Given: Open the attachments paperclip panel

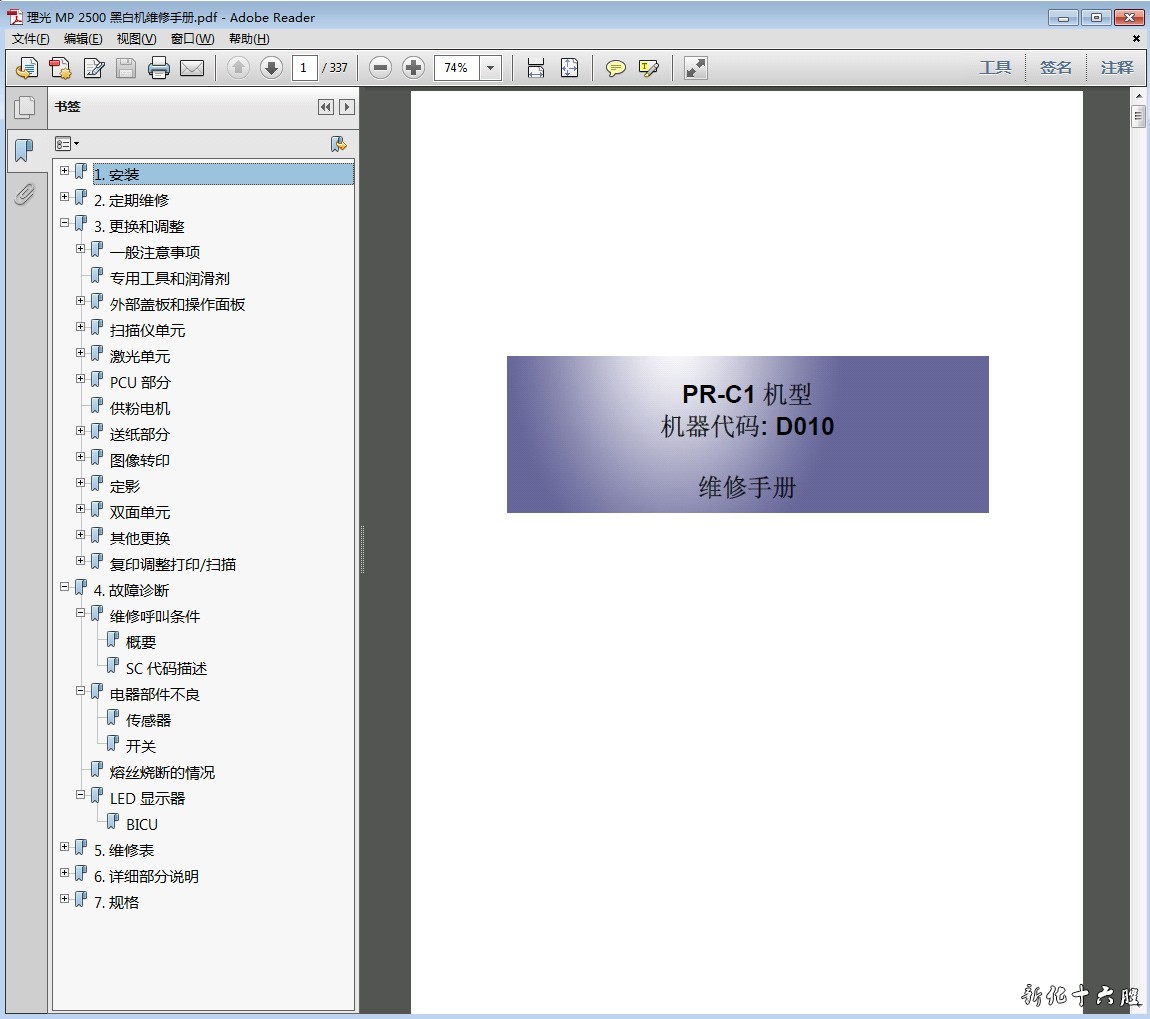Looking at the screenshot, I should click(x=25, y=194).
